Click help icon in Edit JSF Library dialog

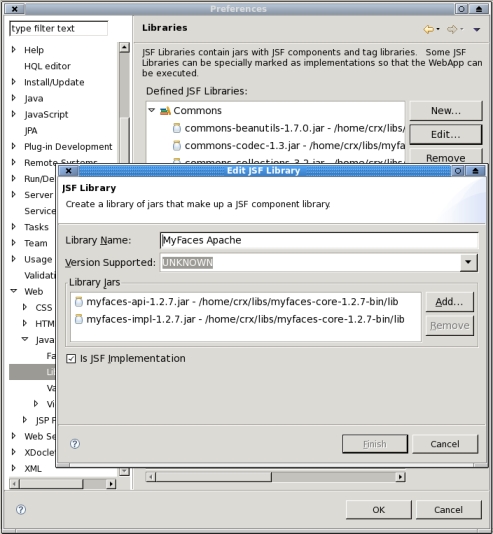pos(75,444)
